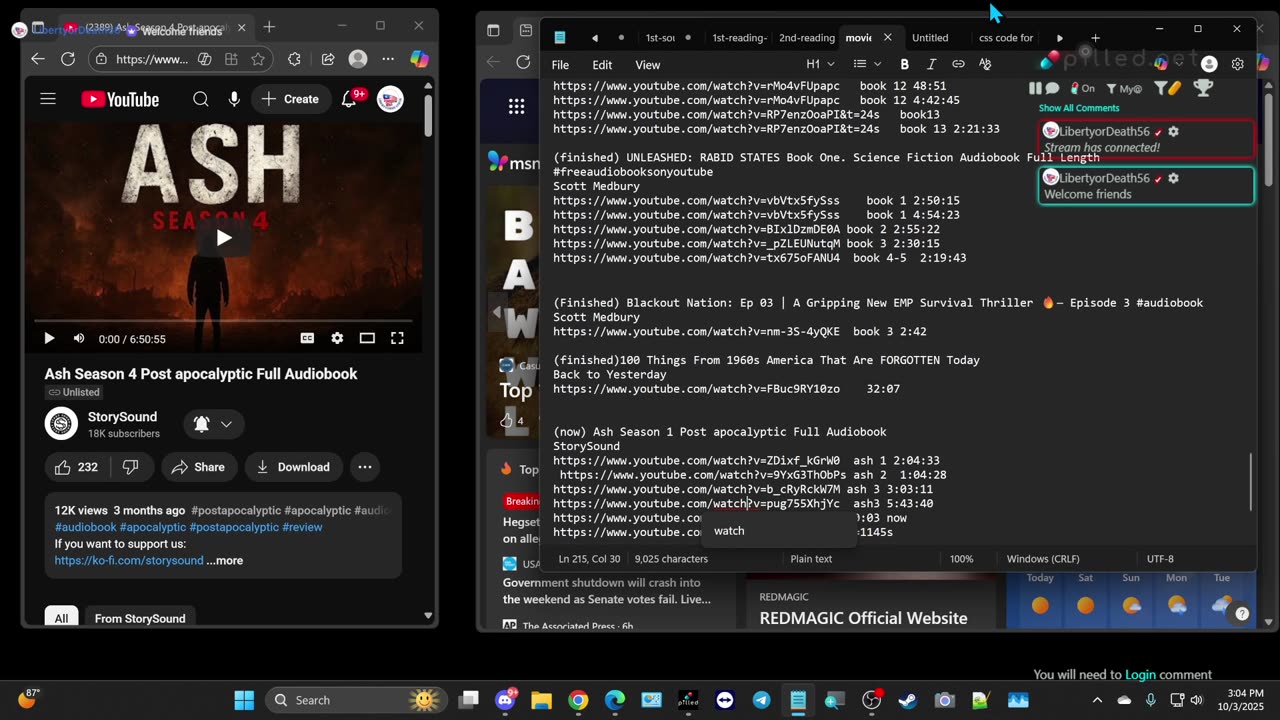Open Google Chrome from the taskbar
The image size is (1280, 720).
click(578, 700)
